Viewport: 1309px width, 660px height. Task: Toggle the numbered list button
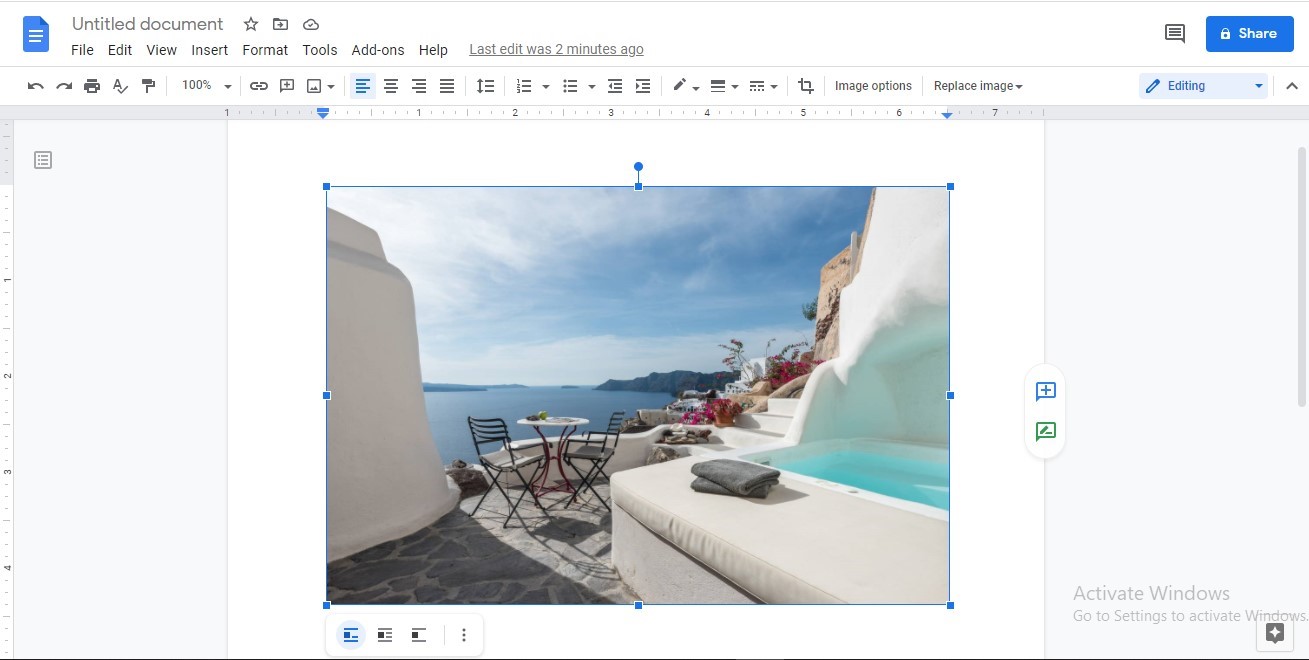coord(524,86)
